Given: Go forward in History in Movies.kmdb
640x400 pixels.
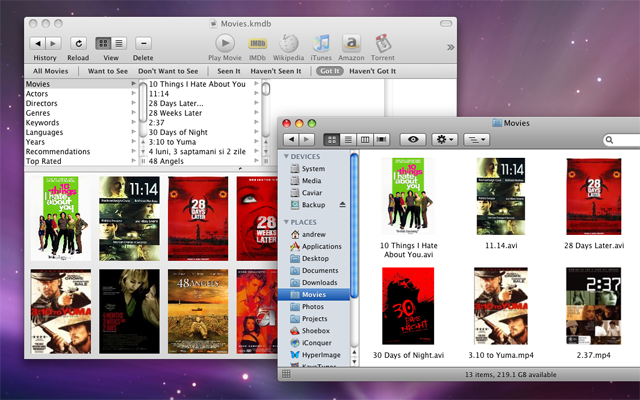Looking at the screenshot, I should click(x=53, y=43).
